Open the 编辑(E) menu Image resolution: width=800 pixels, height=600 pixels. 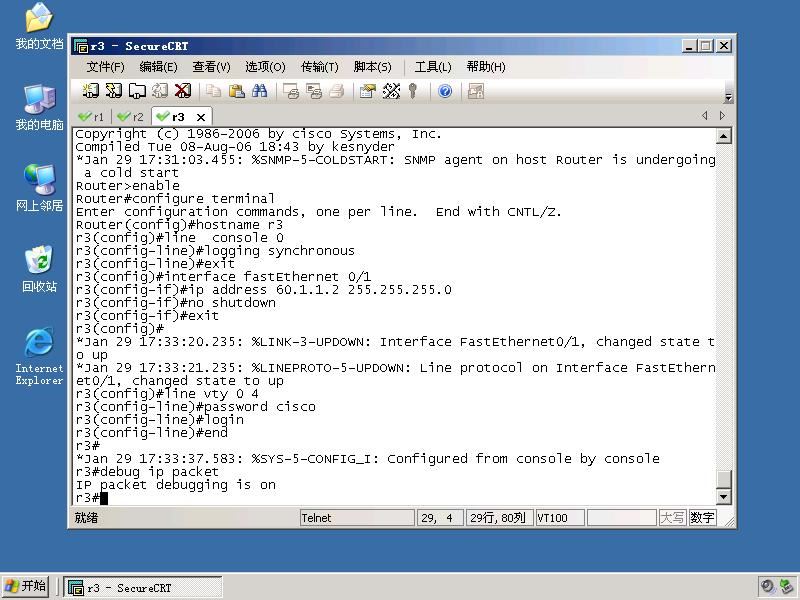click(158, 67)
